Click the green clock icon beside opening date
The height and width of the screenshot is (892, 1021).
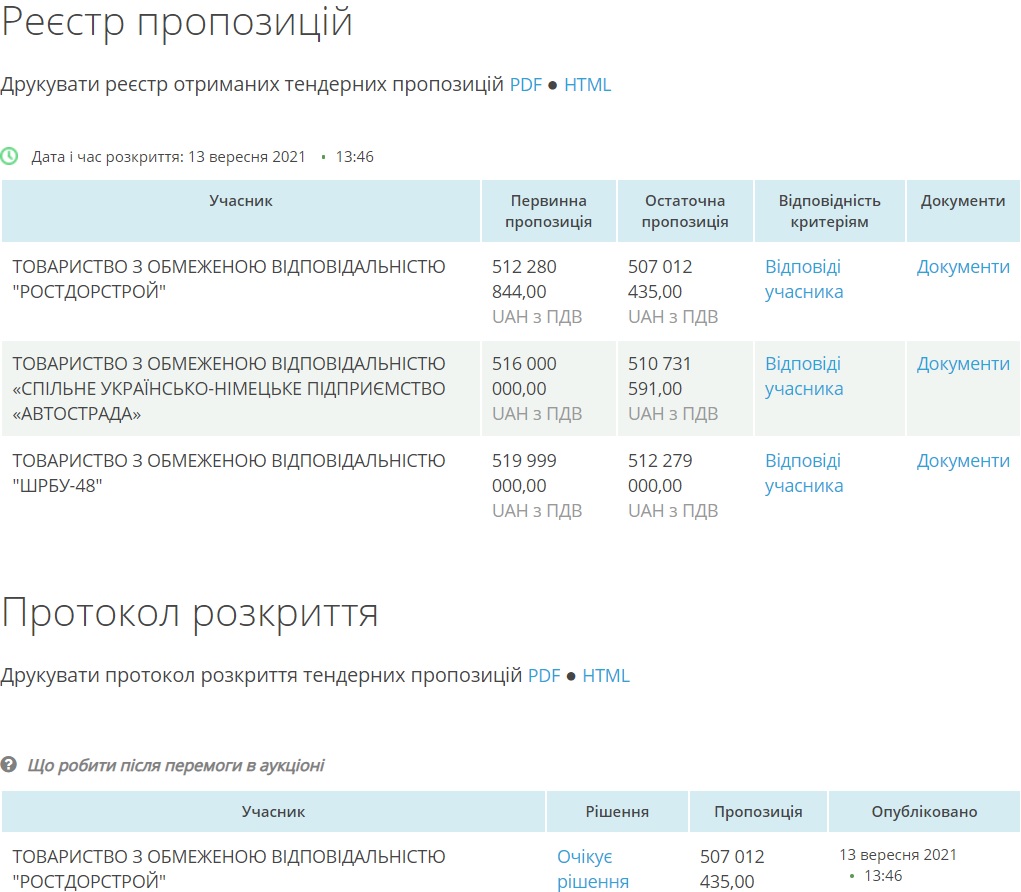click(x=9, y=156)
